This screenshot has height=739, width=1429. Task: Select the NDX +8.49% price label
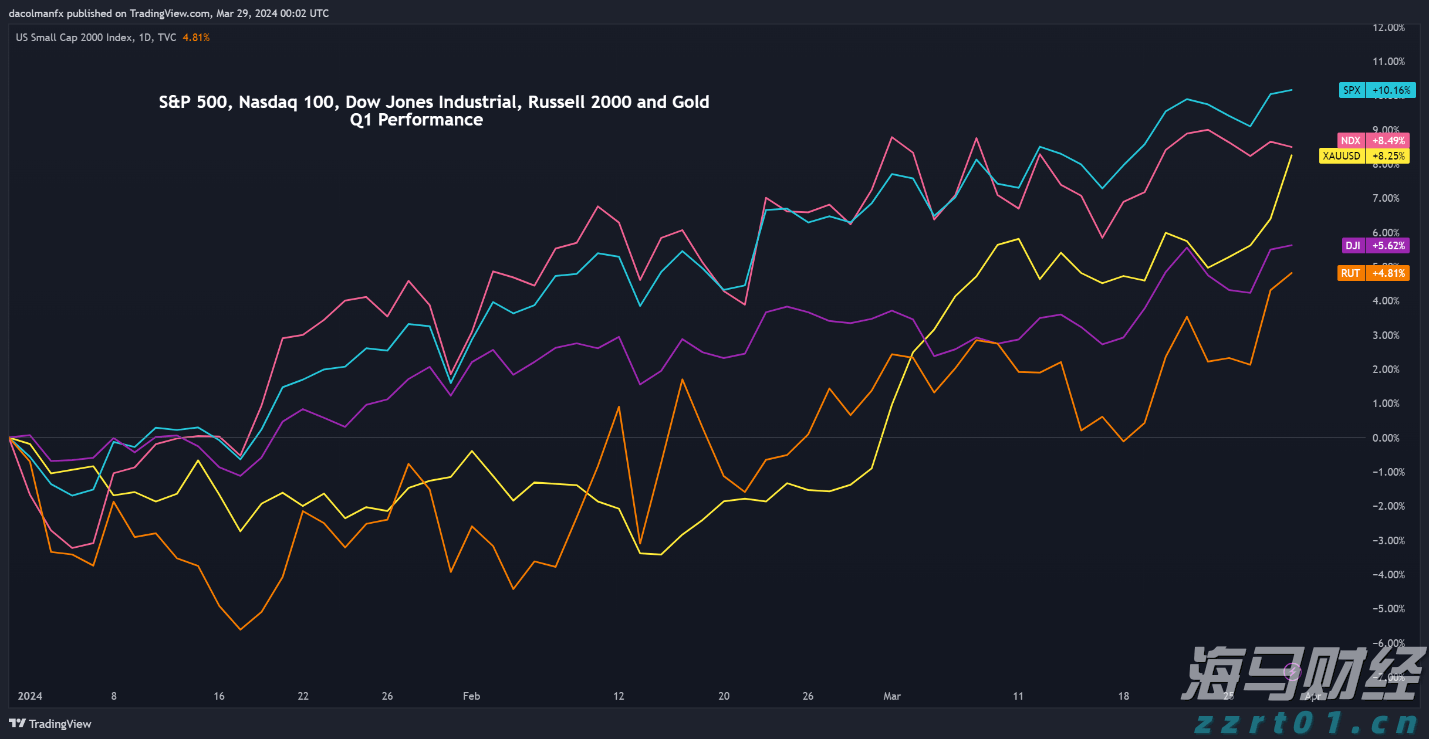pos(1372,141)
